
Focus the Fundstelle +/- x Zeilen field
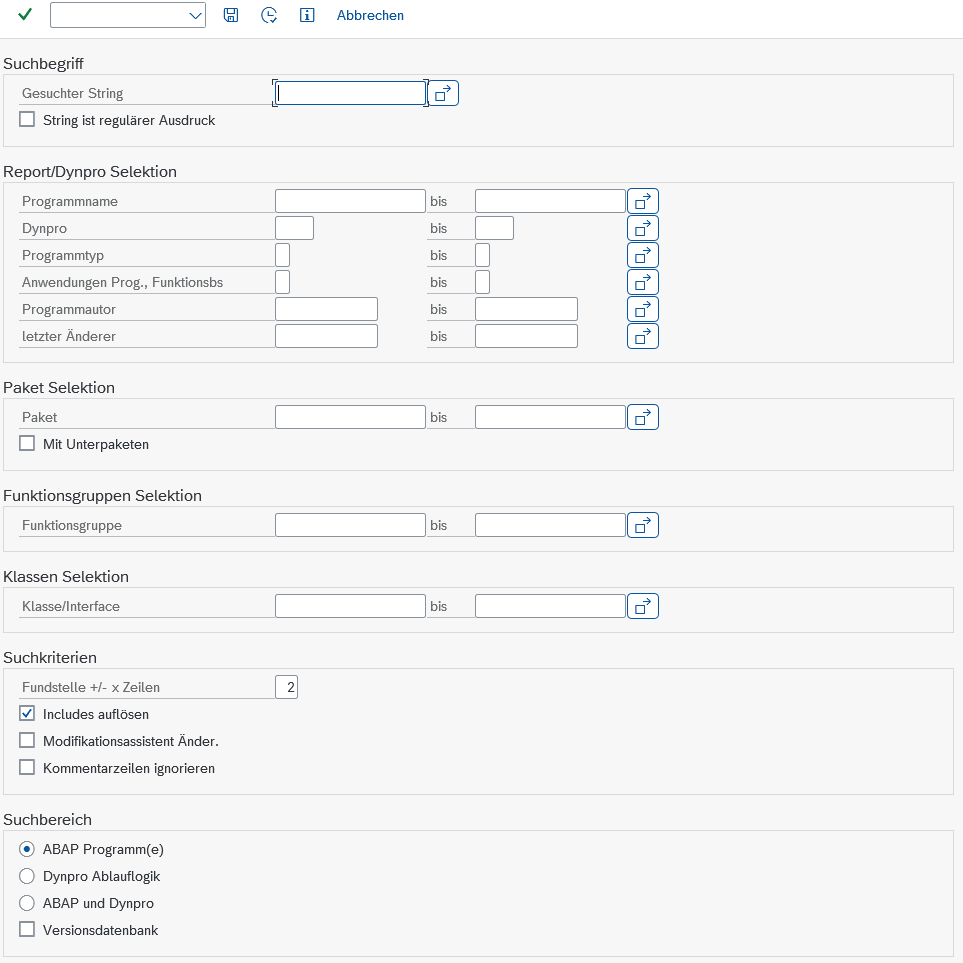(x=286, y=687)
